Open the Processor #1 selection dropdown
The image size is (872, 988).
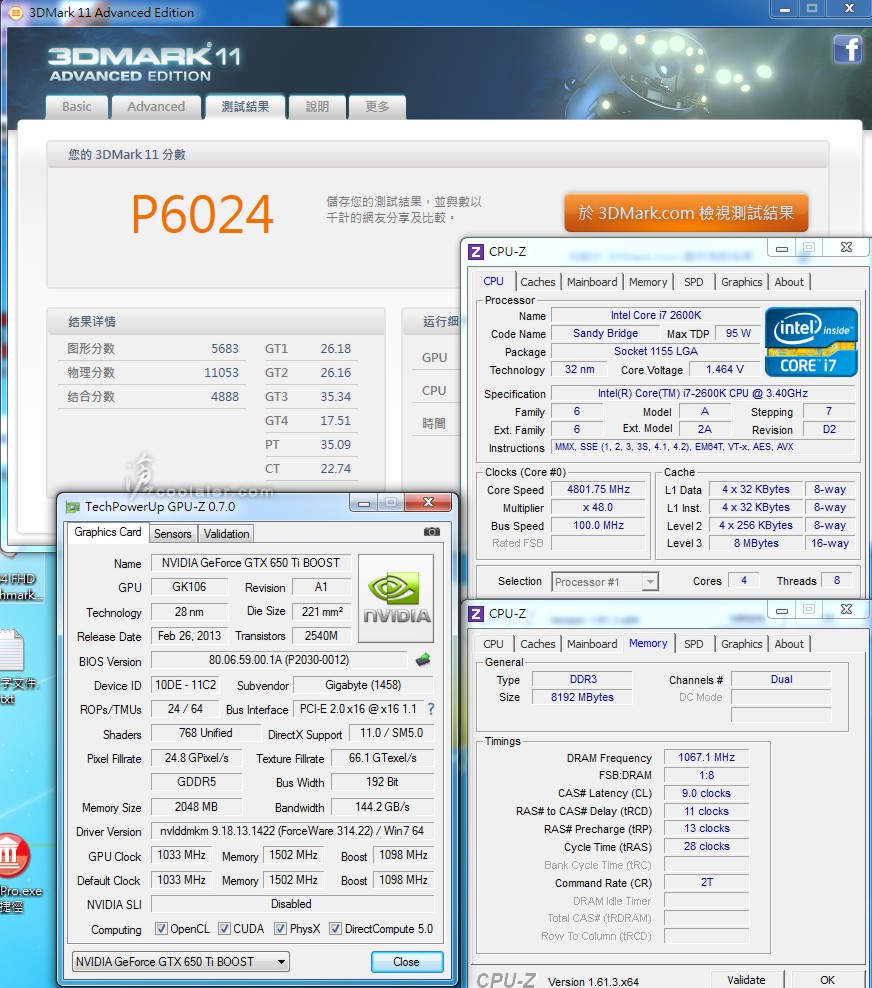605,582
